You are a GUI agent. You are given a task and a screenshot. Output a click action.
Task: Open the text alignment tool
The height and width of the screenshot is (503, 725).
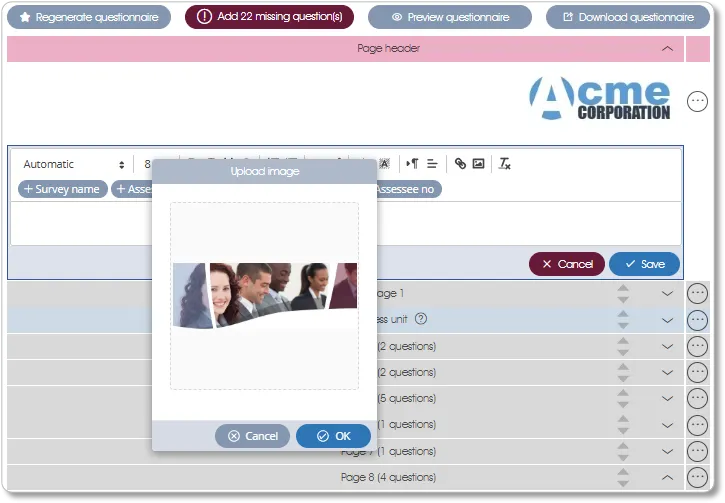432,163
